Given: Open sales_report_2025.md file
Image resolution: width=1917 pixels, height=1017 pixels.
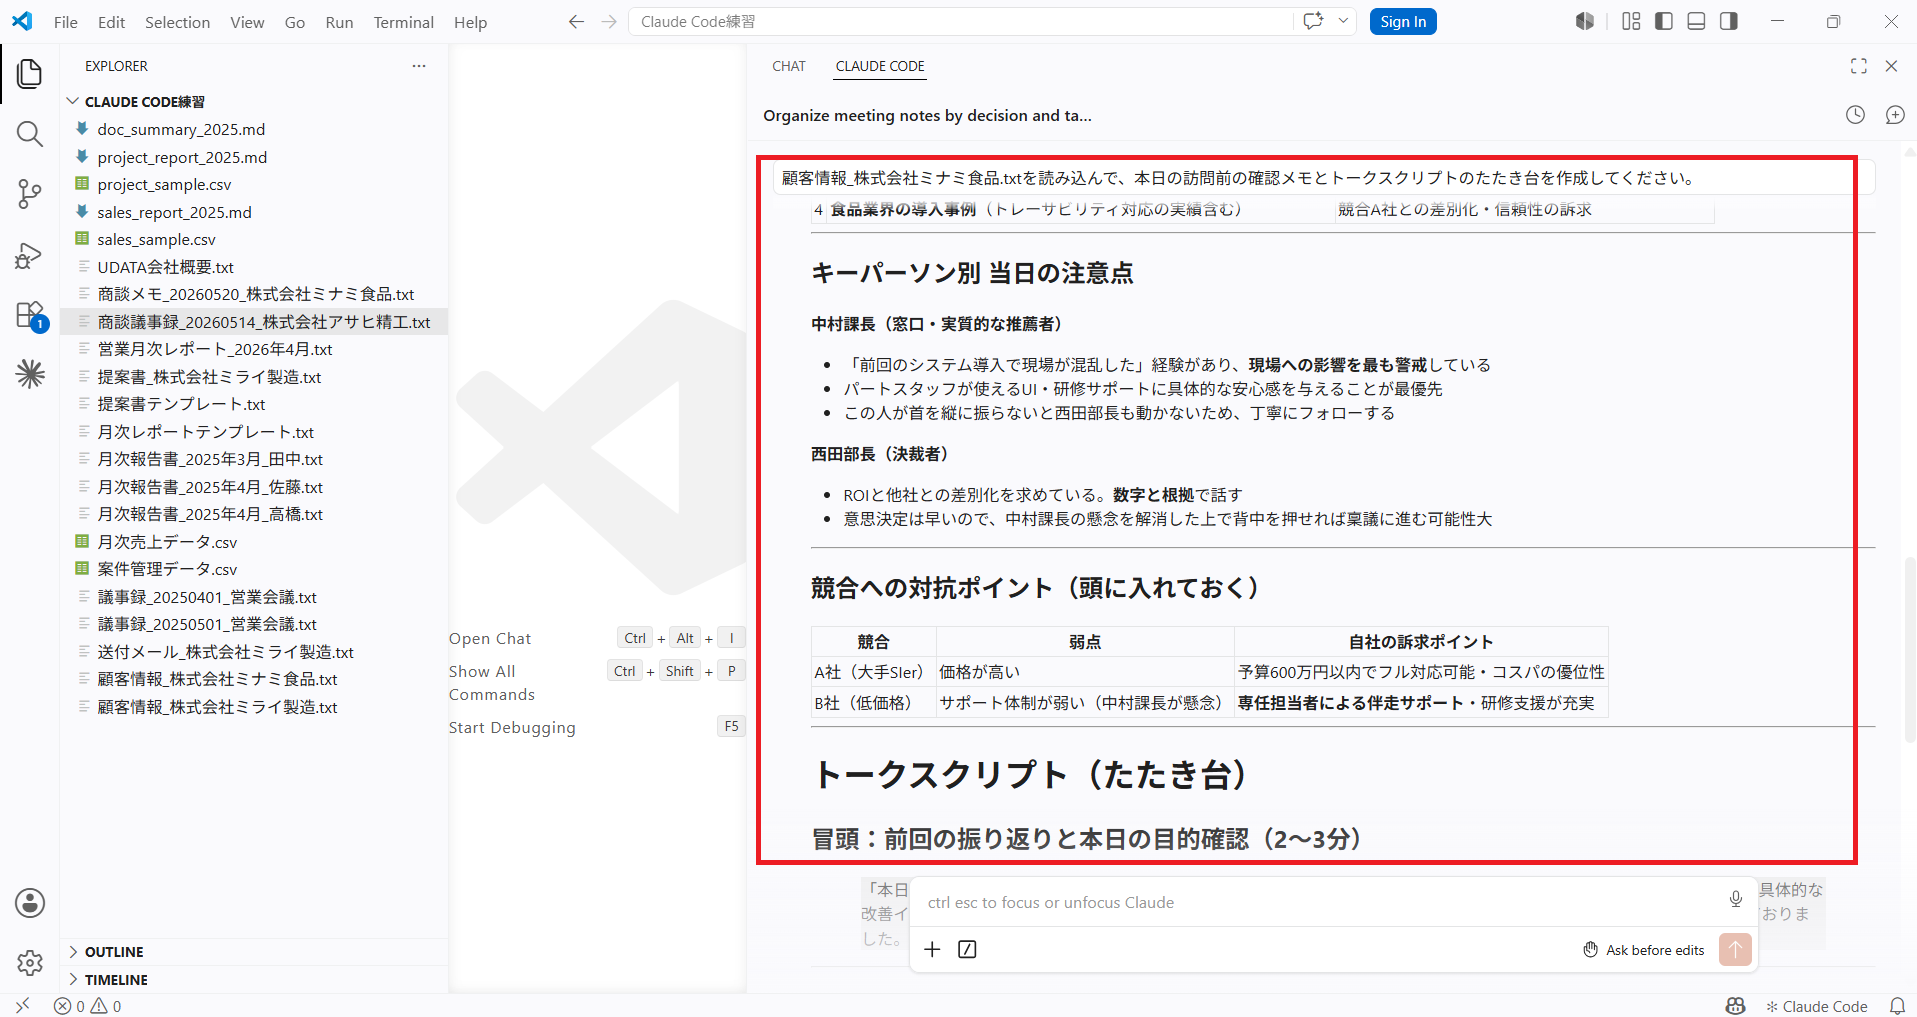Looking at the screenshot, I should (174, 212).
